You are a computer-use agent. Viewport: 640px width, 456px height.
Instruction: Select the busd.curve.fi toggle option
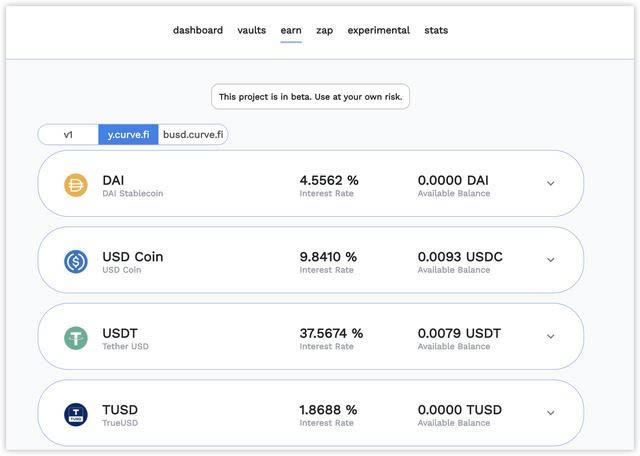(193, 134)
